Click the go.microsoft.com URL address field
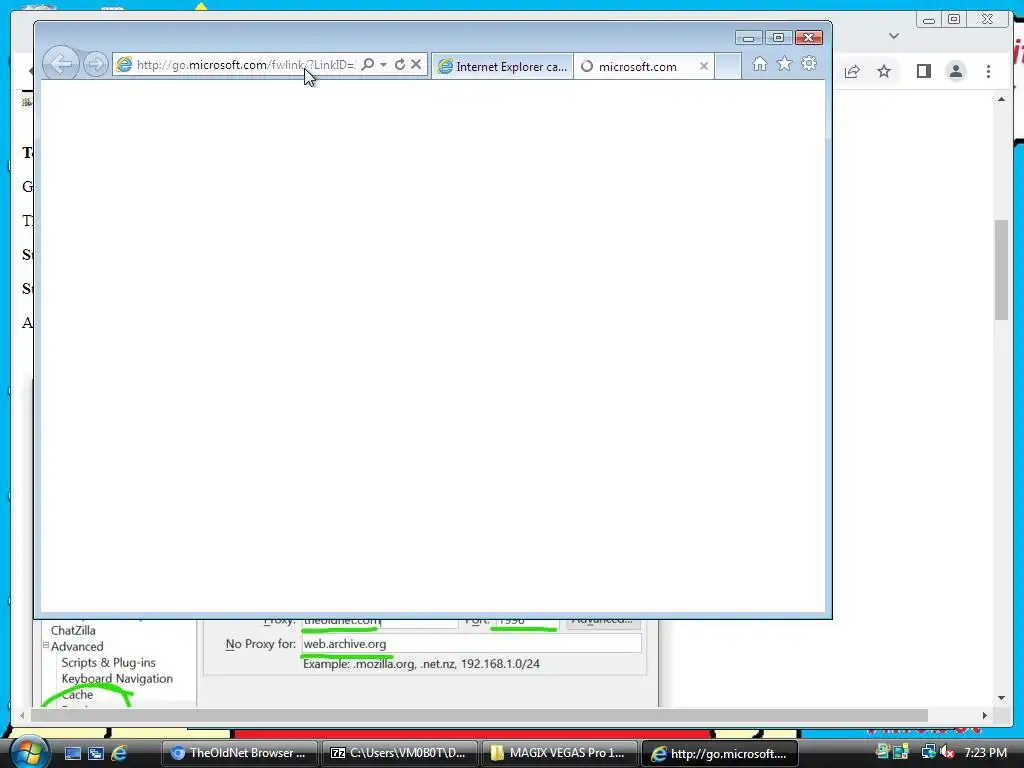 245,65
